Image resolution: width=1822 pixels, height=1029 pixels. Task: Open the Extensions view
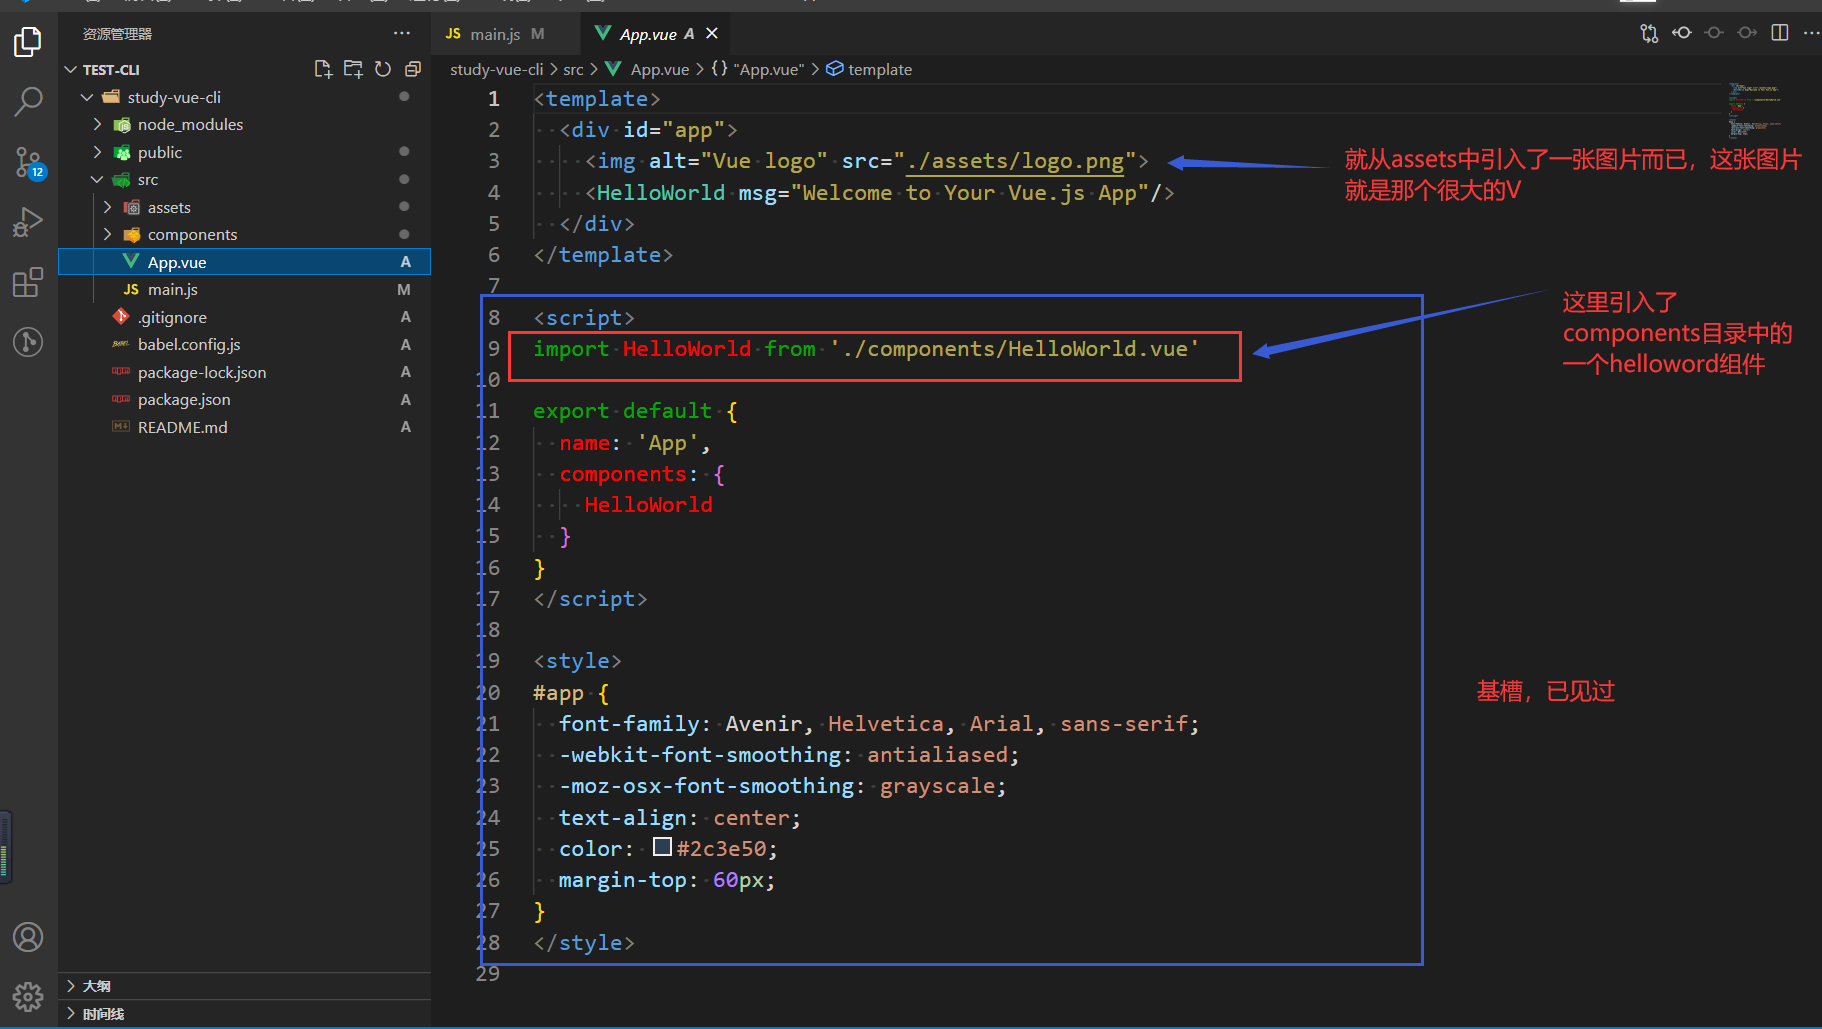pyautogui.click(x=28, y=282)
